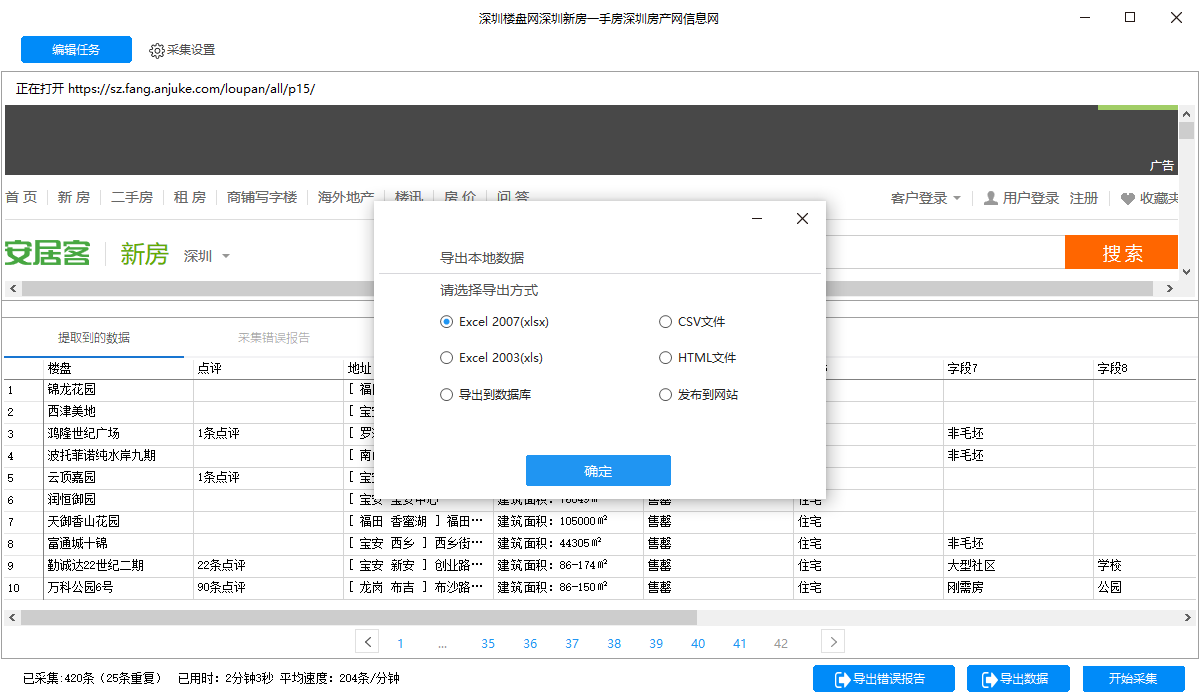Select cell 勤诚达22世纪二期
The height and width of the screenshot is (700, 1200).
118,565
